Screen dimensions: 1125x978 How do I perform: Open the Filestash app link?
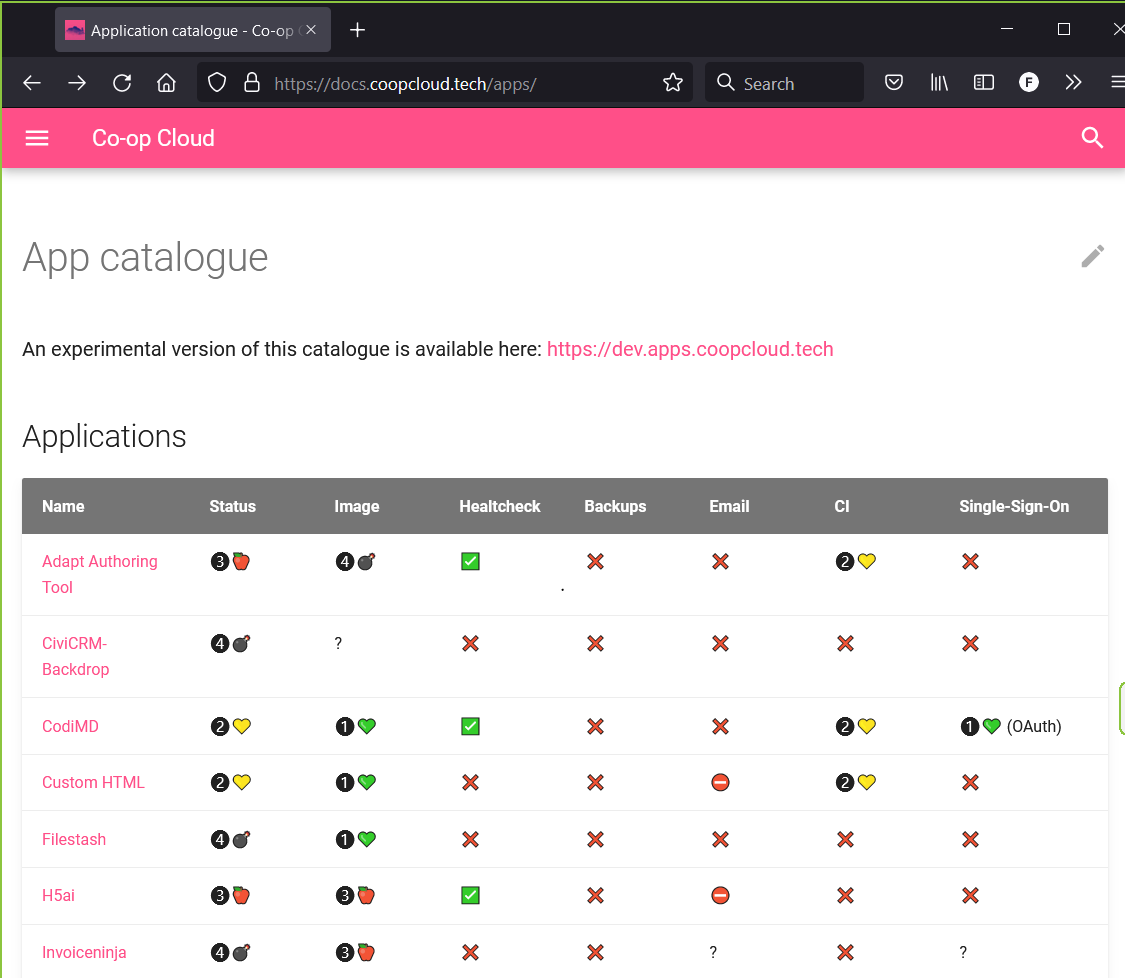tap(74, 840)
